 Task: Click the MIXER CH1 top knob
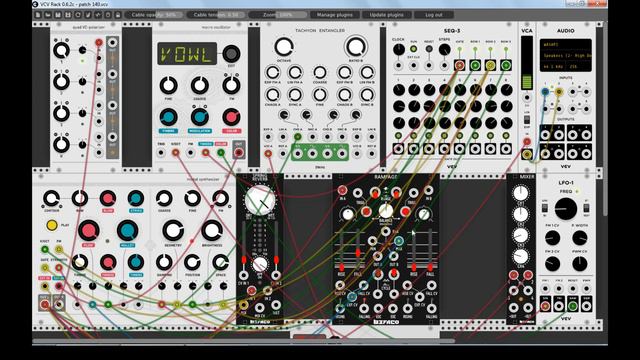[x=520, y=193]
